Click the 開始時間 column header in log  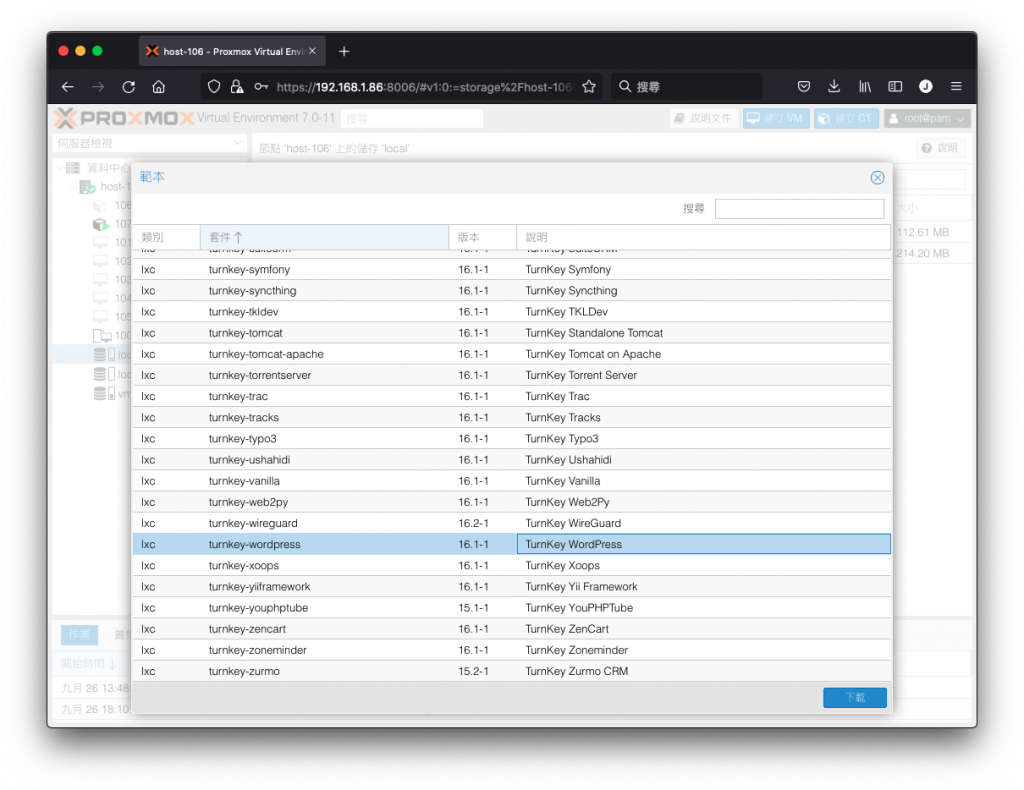[89, 663]
